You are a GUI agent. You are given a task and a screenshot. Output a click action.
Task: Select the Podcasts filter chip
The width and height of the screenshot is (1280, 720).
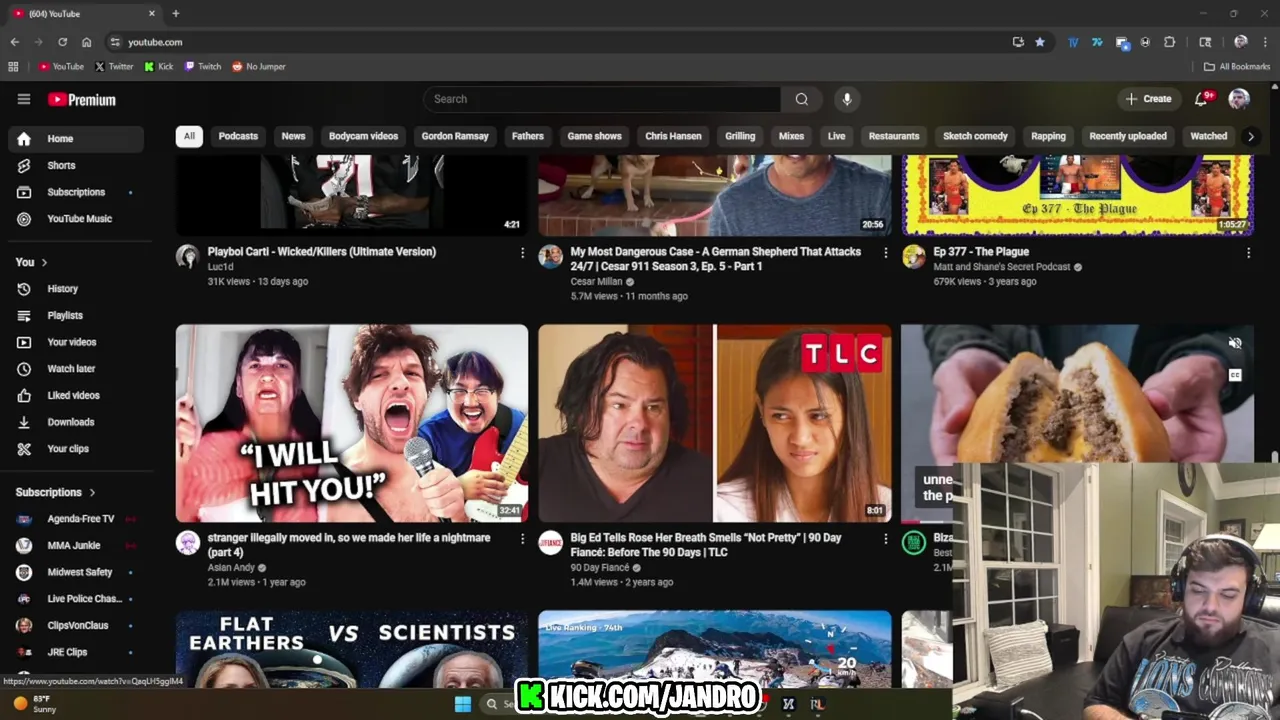tap(238, 136)
